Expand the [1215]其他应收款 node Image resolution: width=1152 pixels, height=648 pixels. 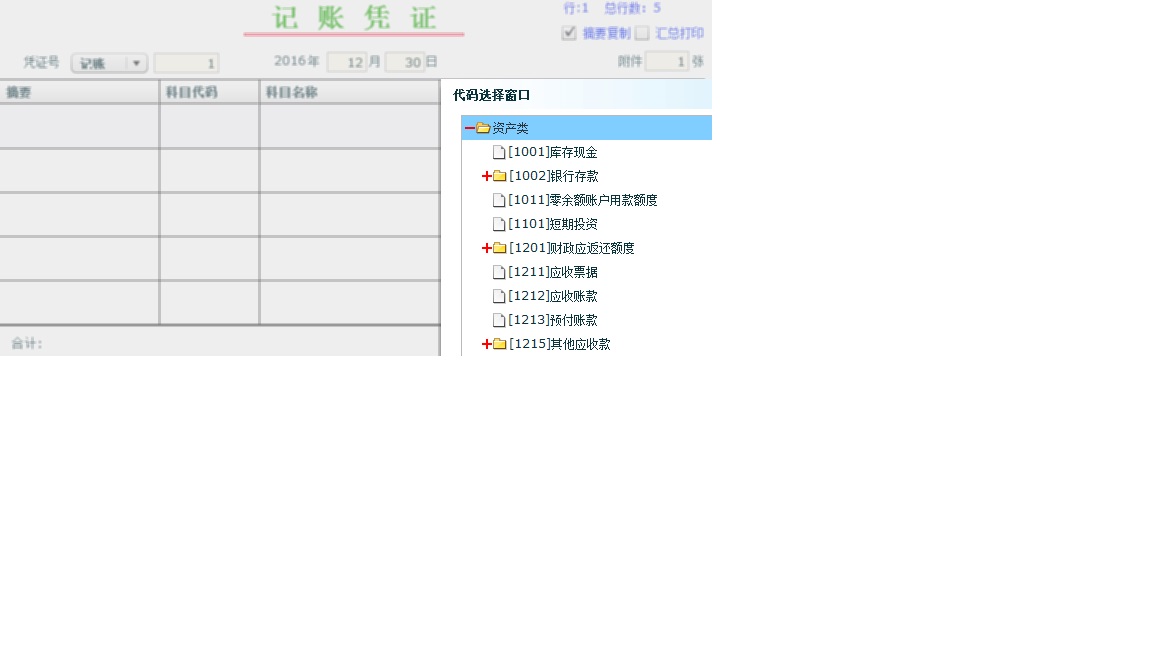(x=486, y=344)
